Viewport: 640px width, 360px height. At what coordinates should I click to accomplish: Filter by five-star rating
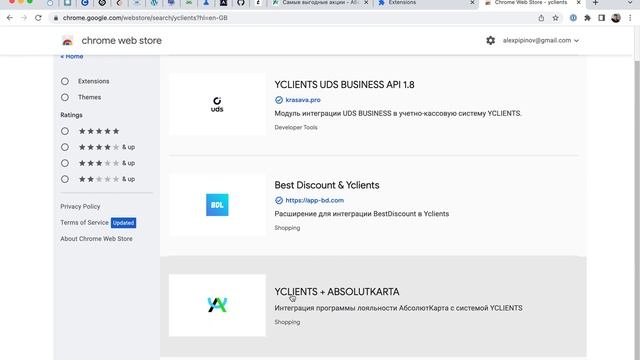click(x=65, y=131)
